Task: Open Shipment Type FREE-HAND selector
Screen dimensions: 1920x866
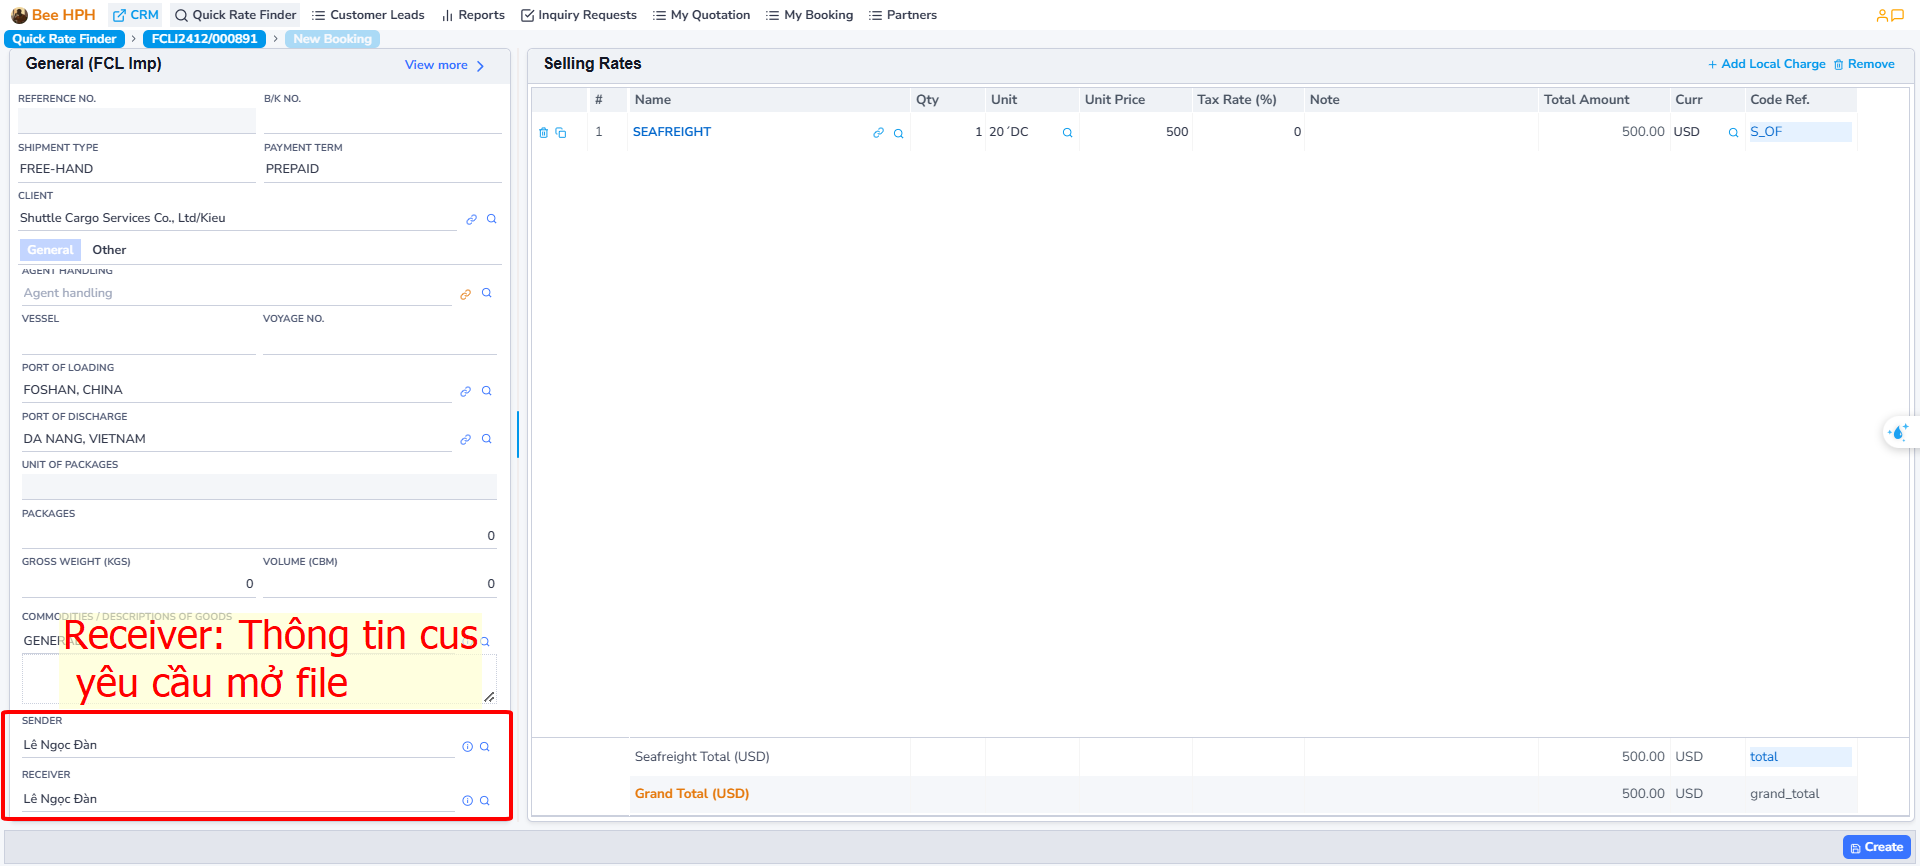Action: point(137,169)
